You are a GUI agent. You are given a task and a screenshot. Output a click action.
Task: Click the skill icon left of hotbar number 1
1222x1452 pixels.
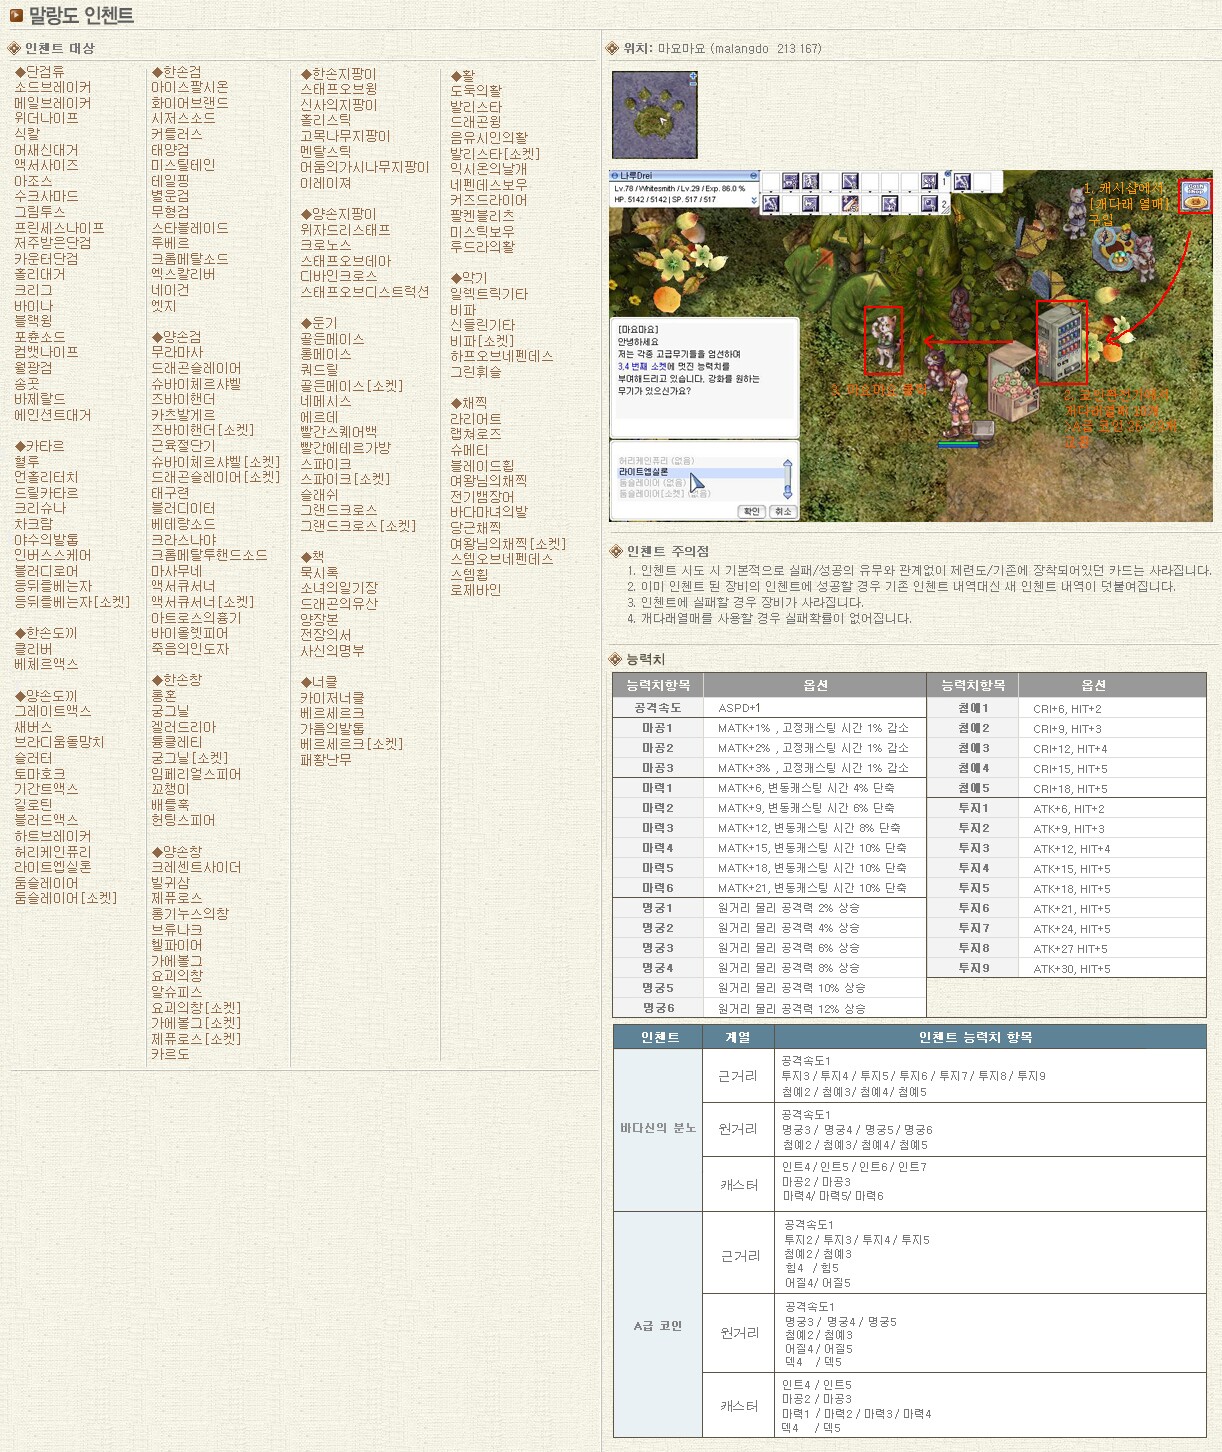pyautogui.click(x=928, y=181)
